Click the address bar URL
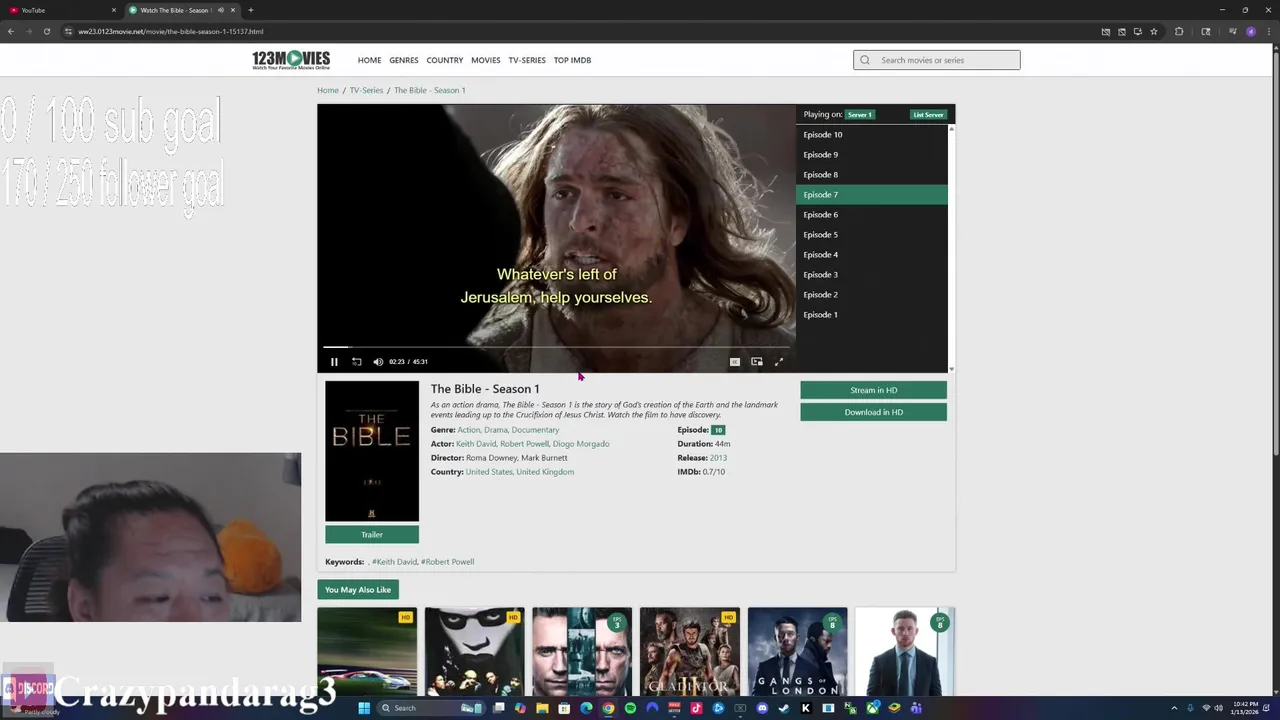Screen dimensions: 1280x720 coord(171,31)
